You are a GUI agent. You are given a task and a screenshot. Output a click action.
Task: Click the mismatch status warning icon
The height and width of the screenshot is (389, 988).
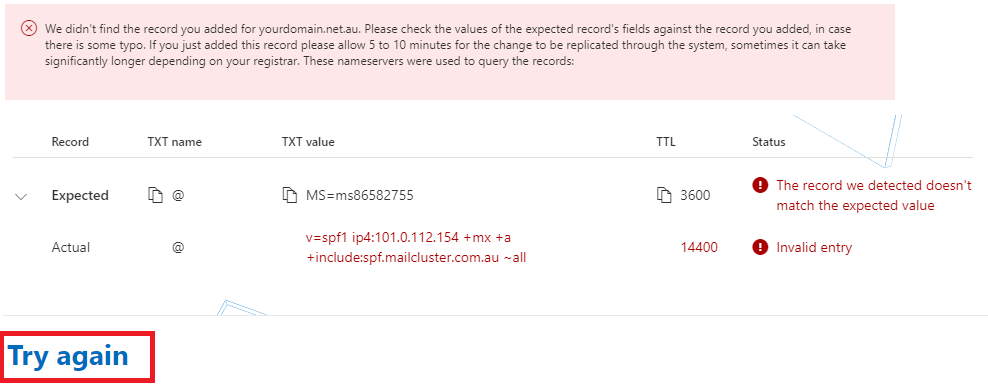click(761, 185)
